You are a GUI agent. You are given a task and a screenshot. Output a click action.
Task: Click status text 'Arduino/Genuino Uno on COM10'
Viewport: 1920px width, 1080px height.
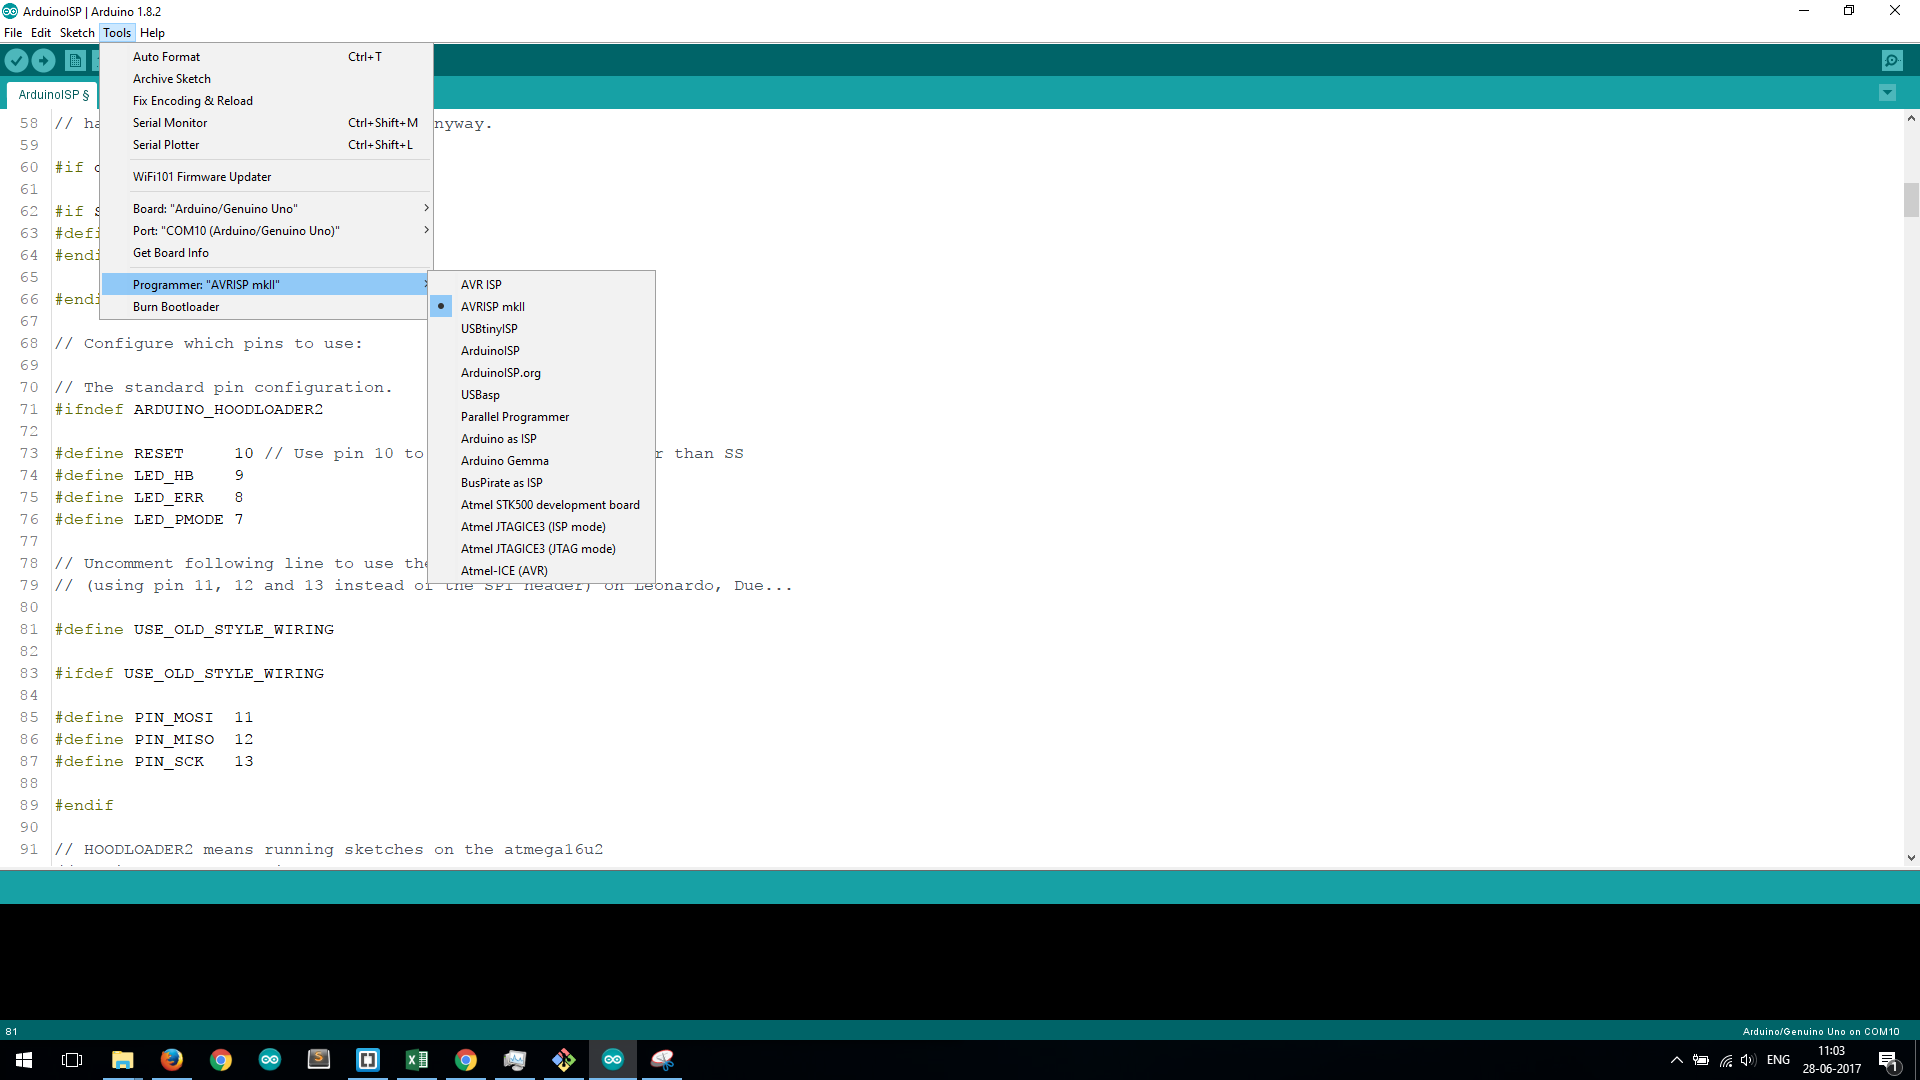click(x=1820, y=1031)
